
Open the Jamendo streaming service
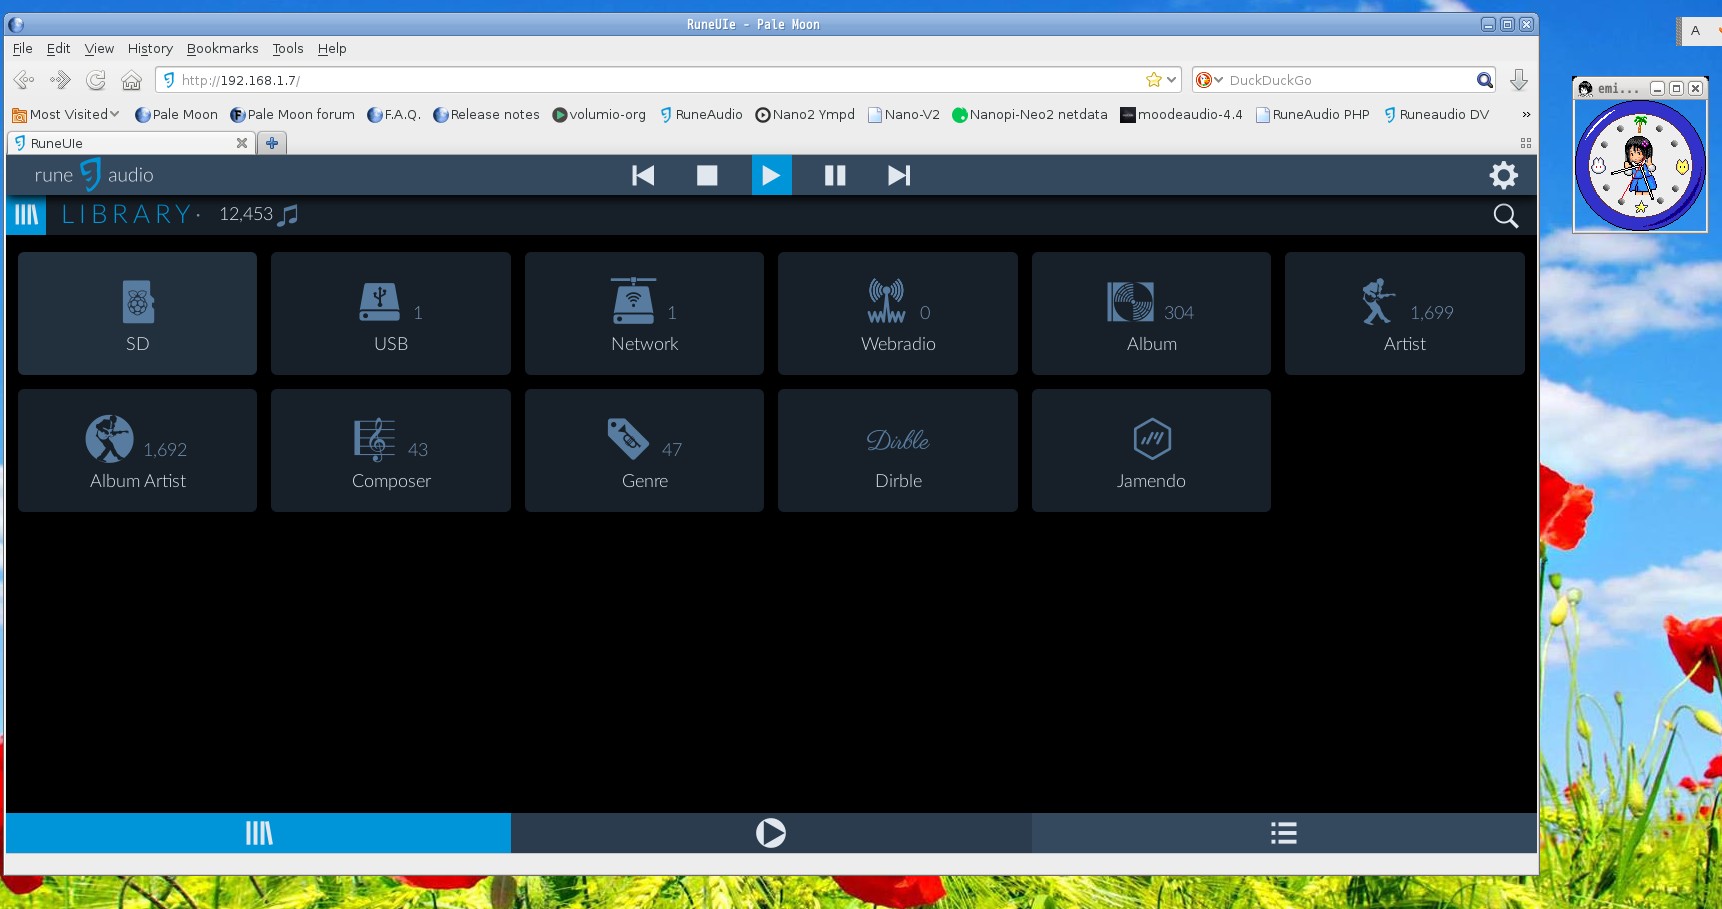click(1150, 450)
